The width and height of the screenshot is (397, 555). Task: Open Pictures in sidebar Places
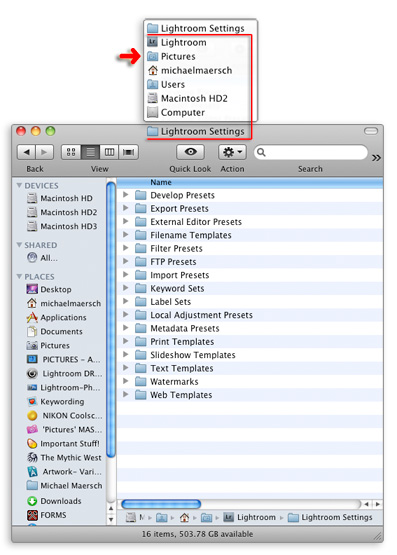point(48,345)
